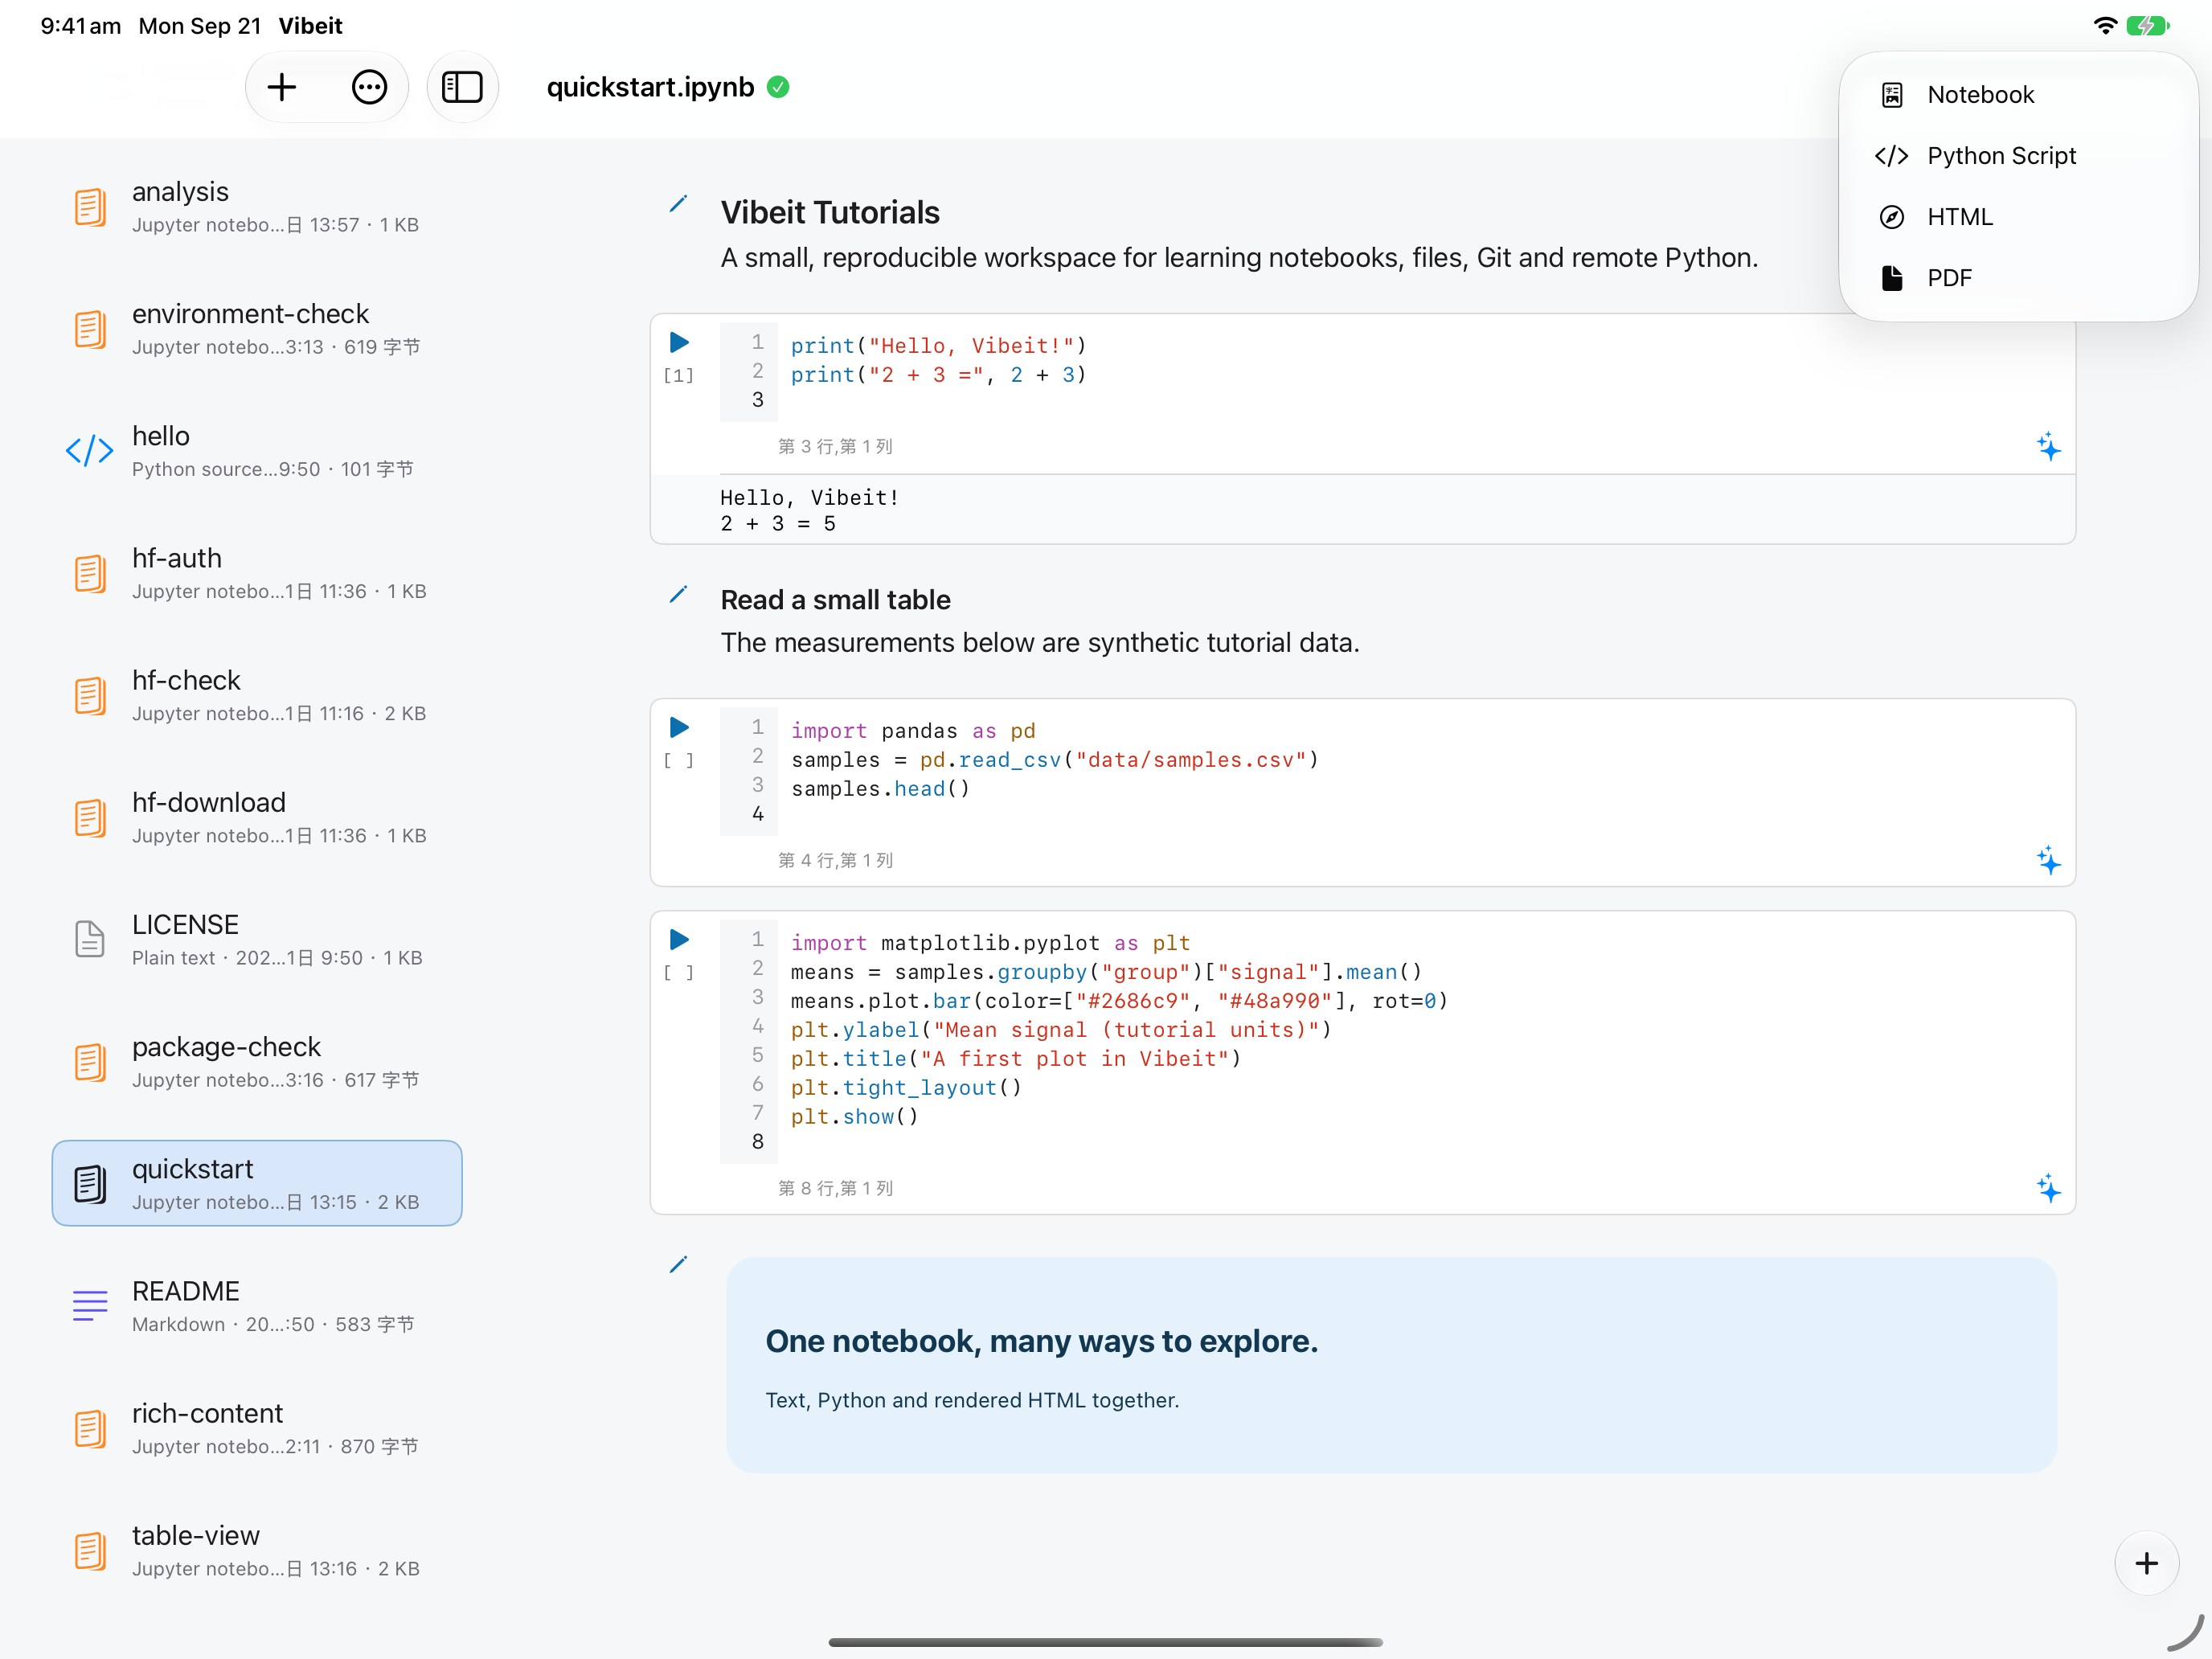Click the hf-download notebook icon
2212x1659 pixels.
89,818
